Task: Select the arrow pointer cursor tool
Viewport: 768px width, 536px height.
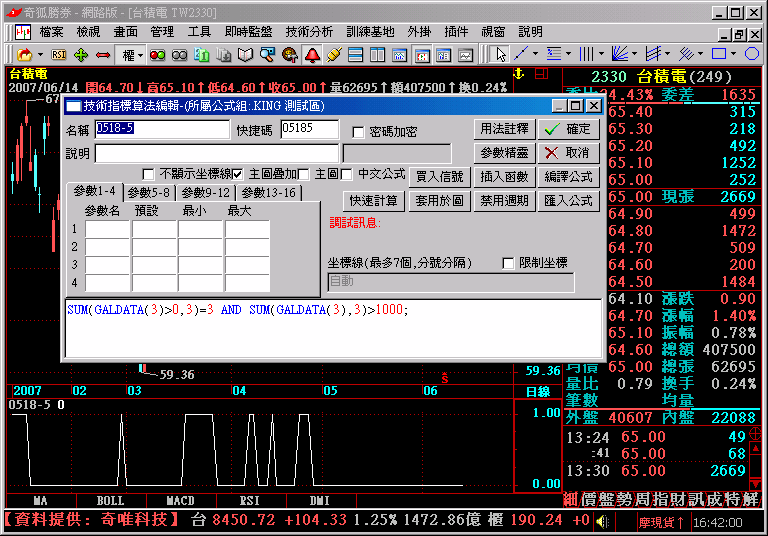Action: [500, 54]
